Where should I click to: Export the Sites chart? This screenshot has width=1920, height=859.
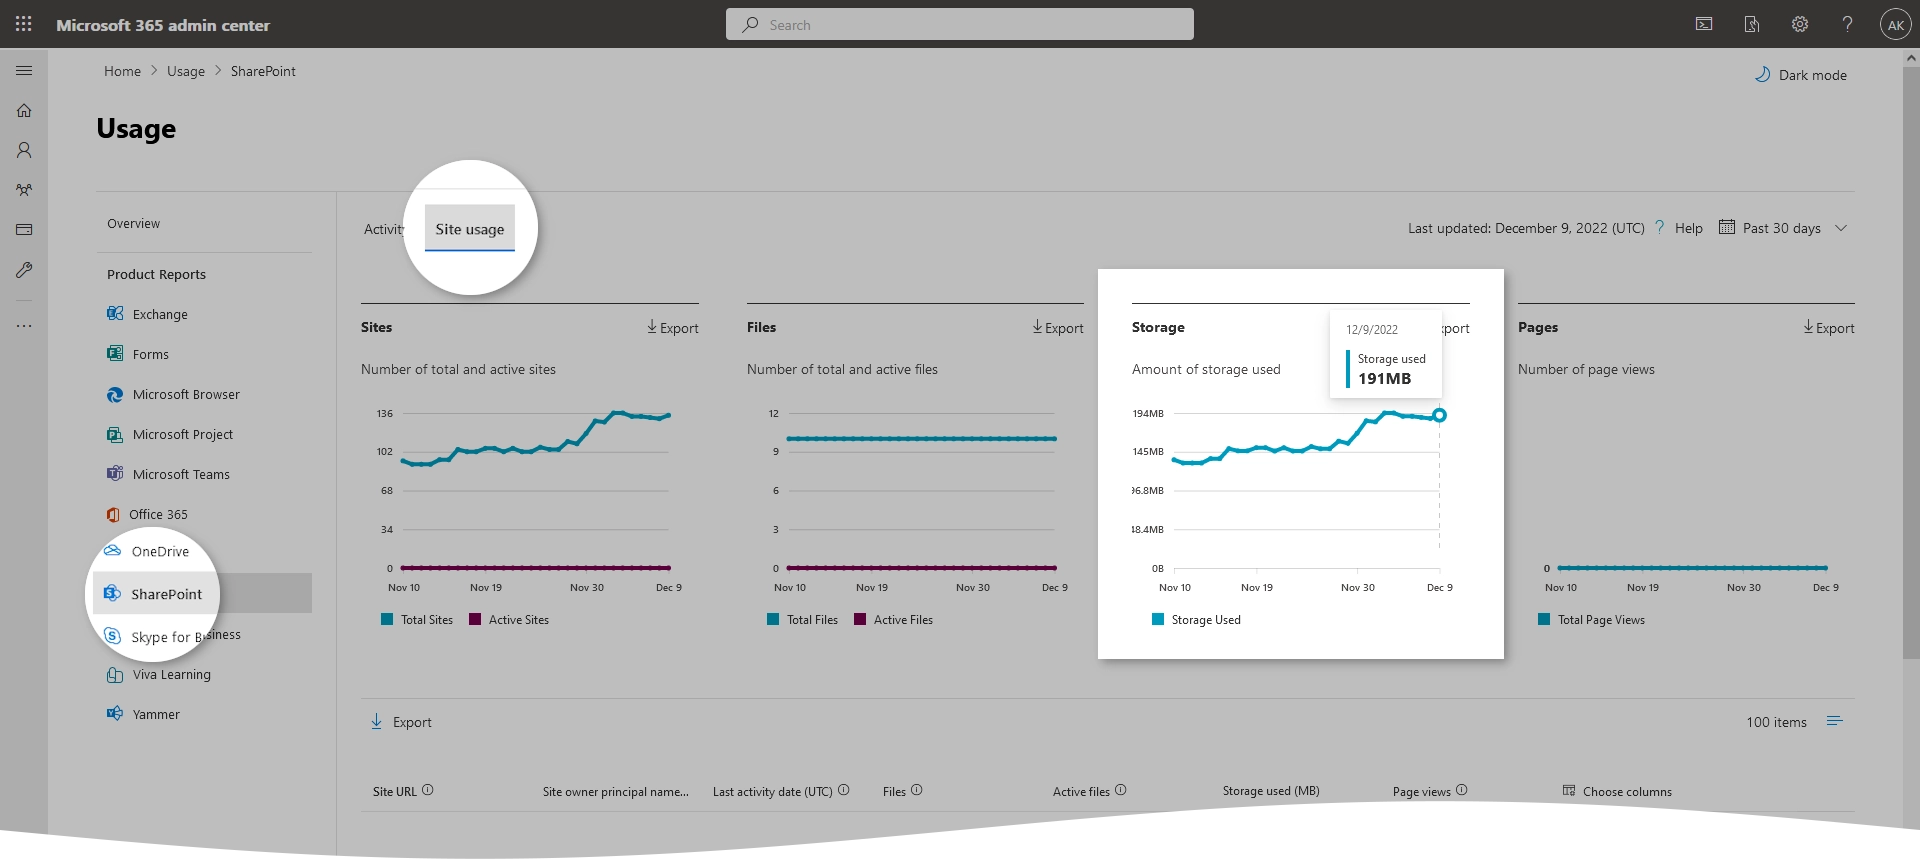(673, 328)
